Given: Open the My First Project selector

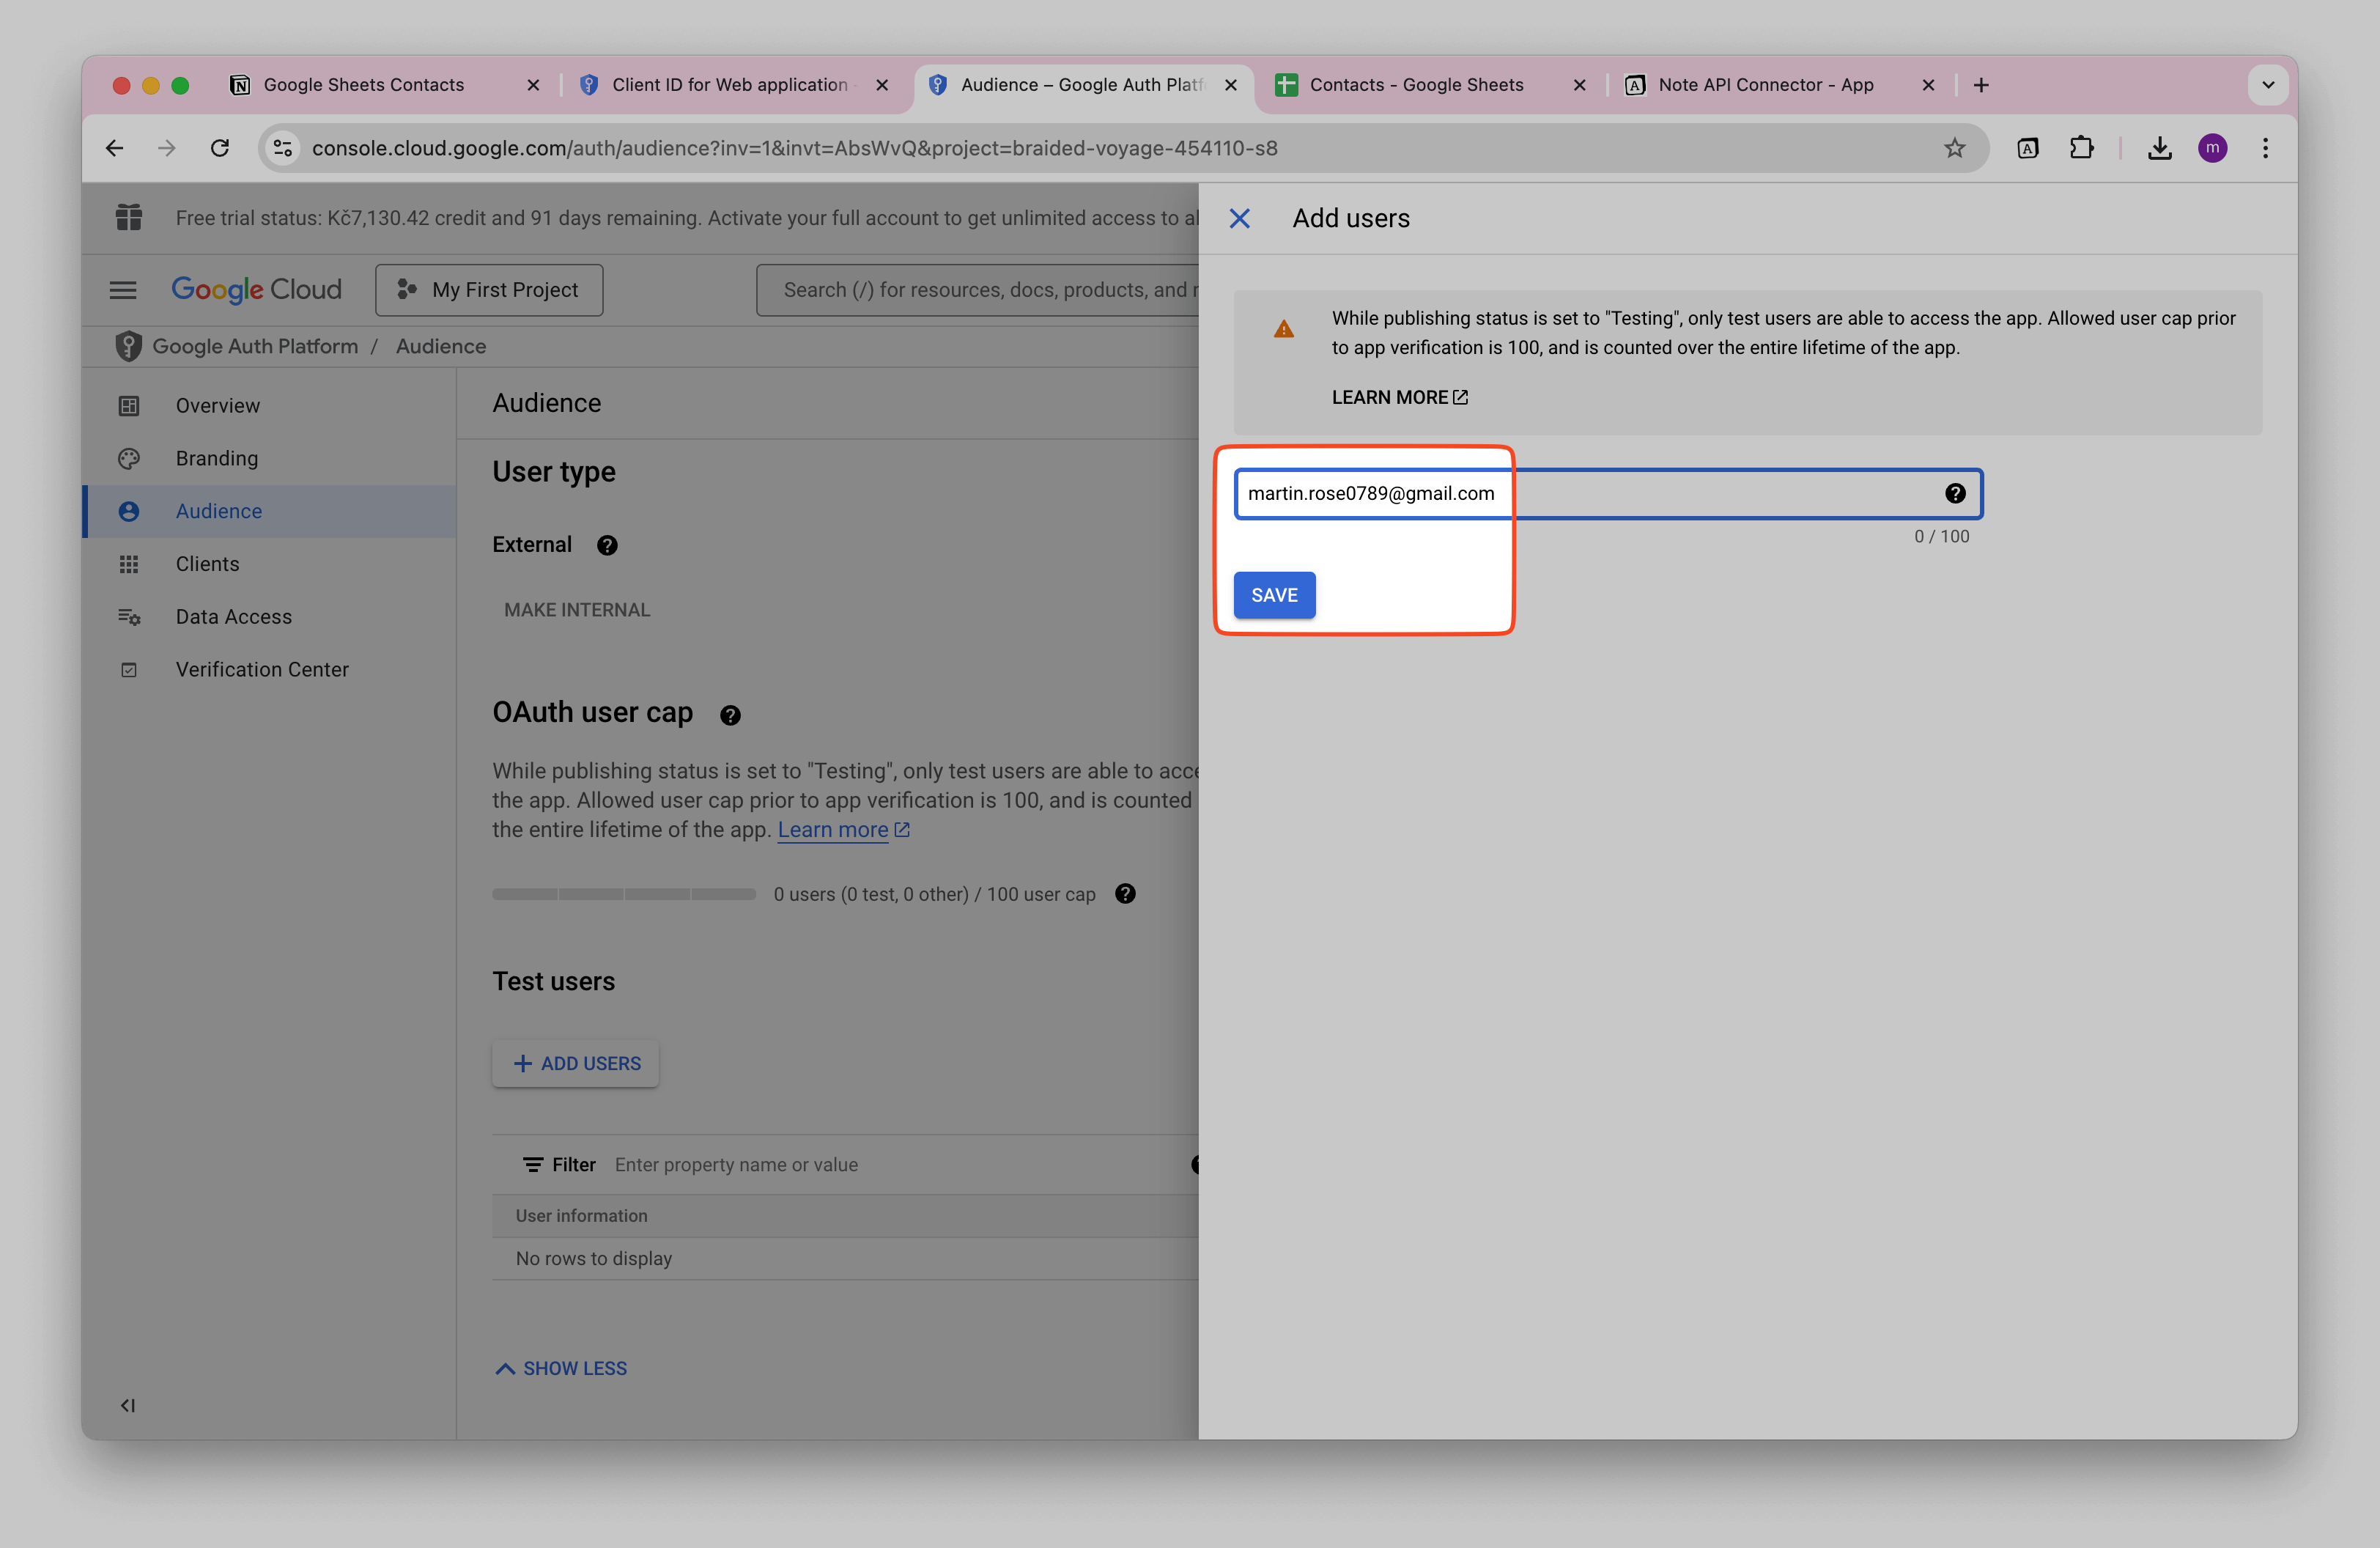Looking at the screenshot, I should 489,289.
